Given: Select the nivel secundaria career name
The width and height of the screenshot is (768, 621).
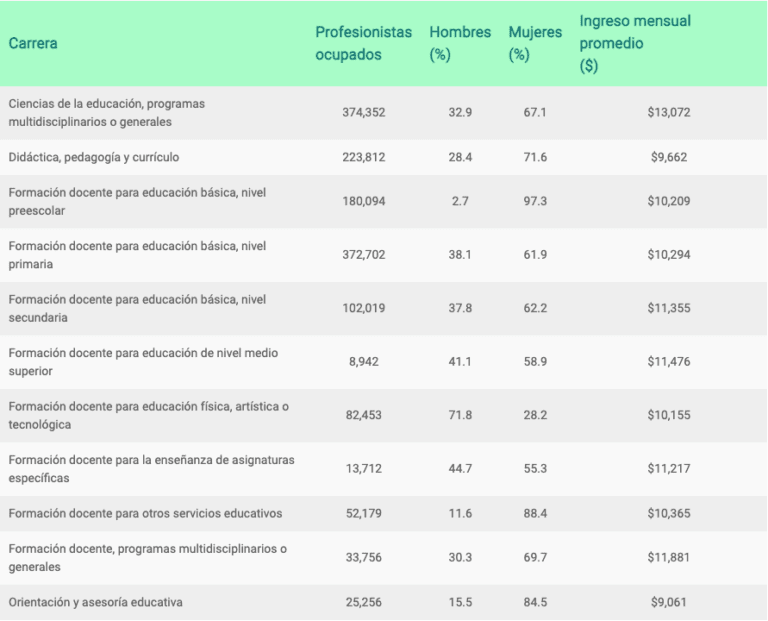Looking at the screenshot, I should (136, 308).
